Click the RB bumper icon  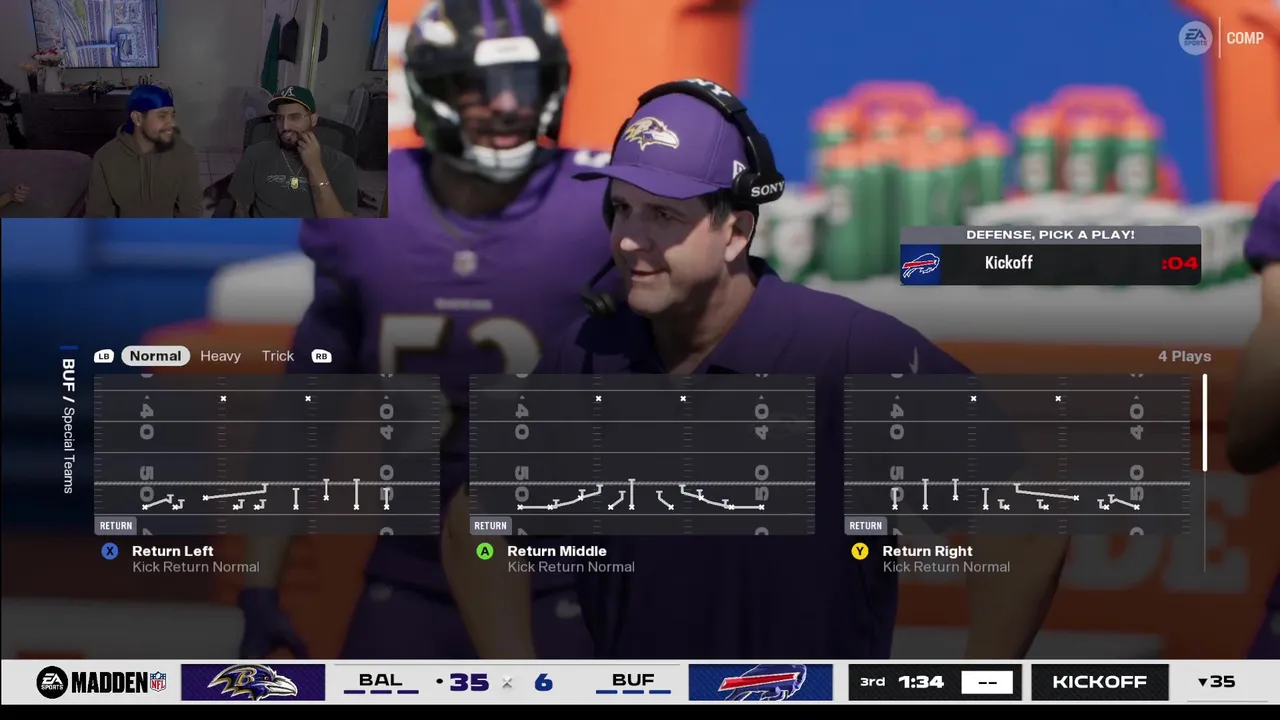[x=321, y=356]
